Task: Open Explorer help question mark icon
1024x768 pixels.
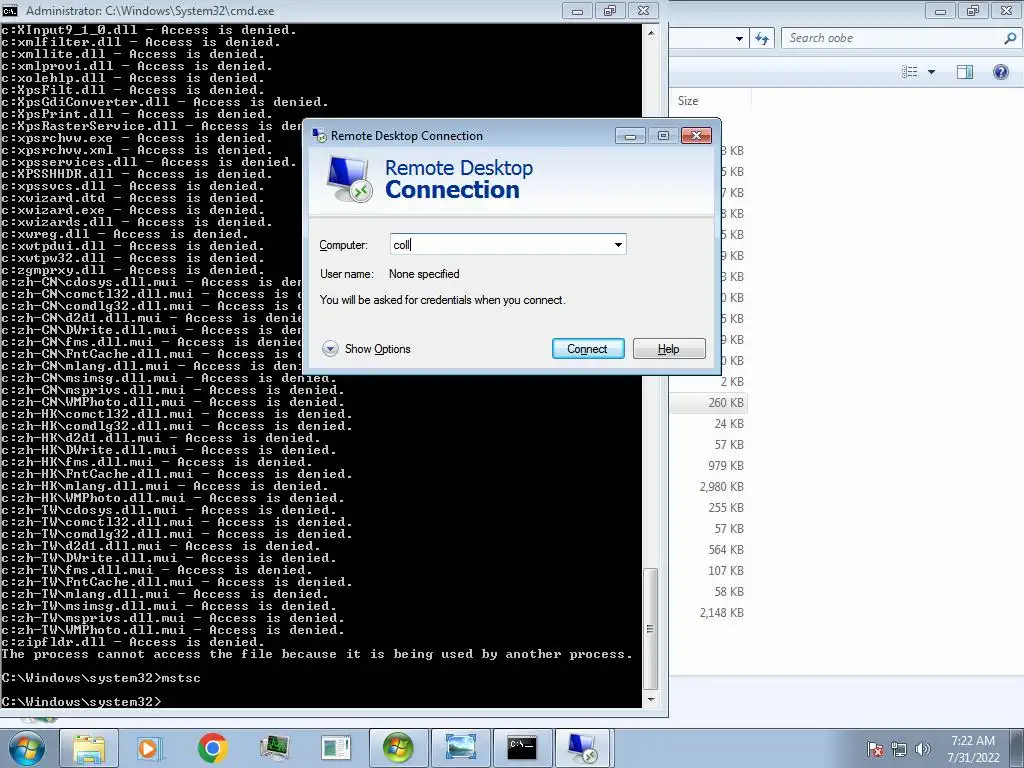Action: (x=1000, y=72)
